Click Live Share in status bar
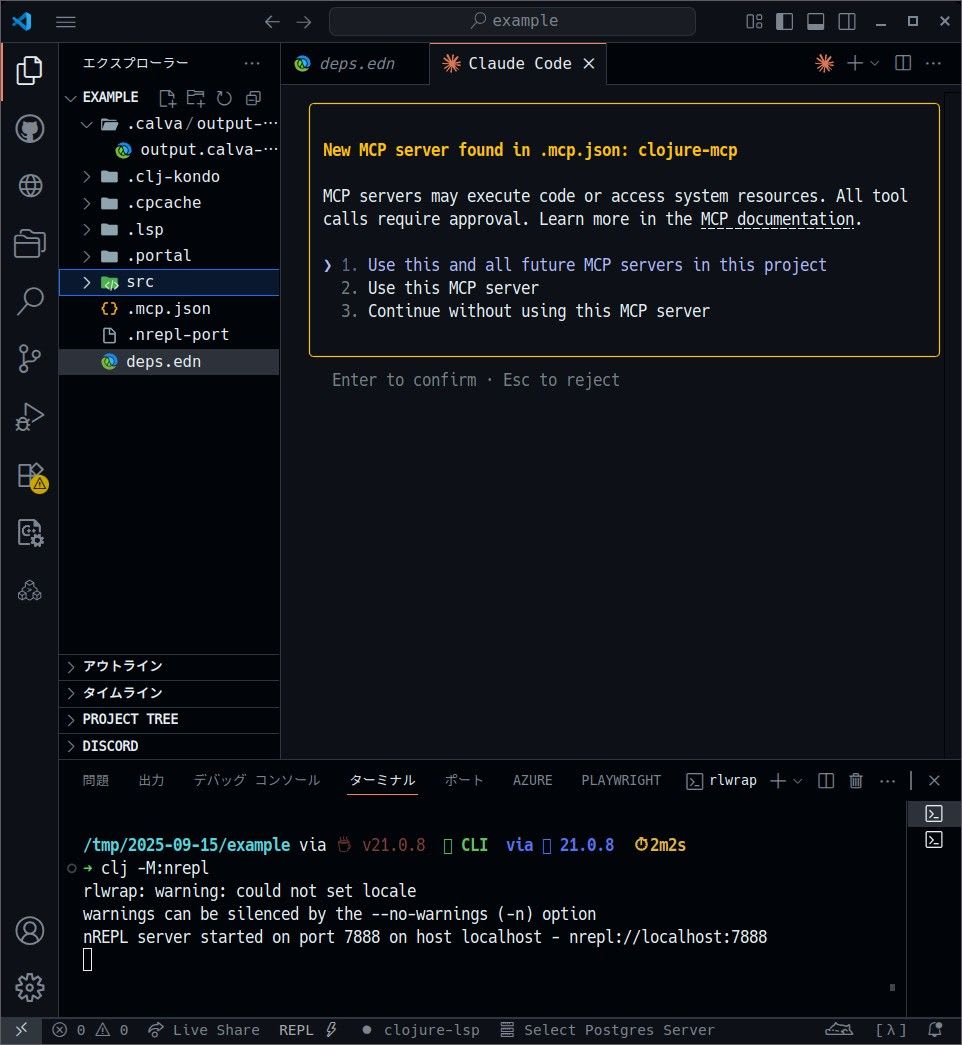Viewport: 962px width, 1045px height. point(204,1030)
